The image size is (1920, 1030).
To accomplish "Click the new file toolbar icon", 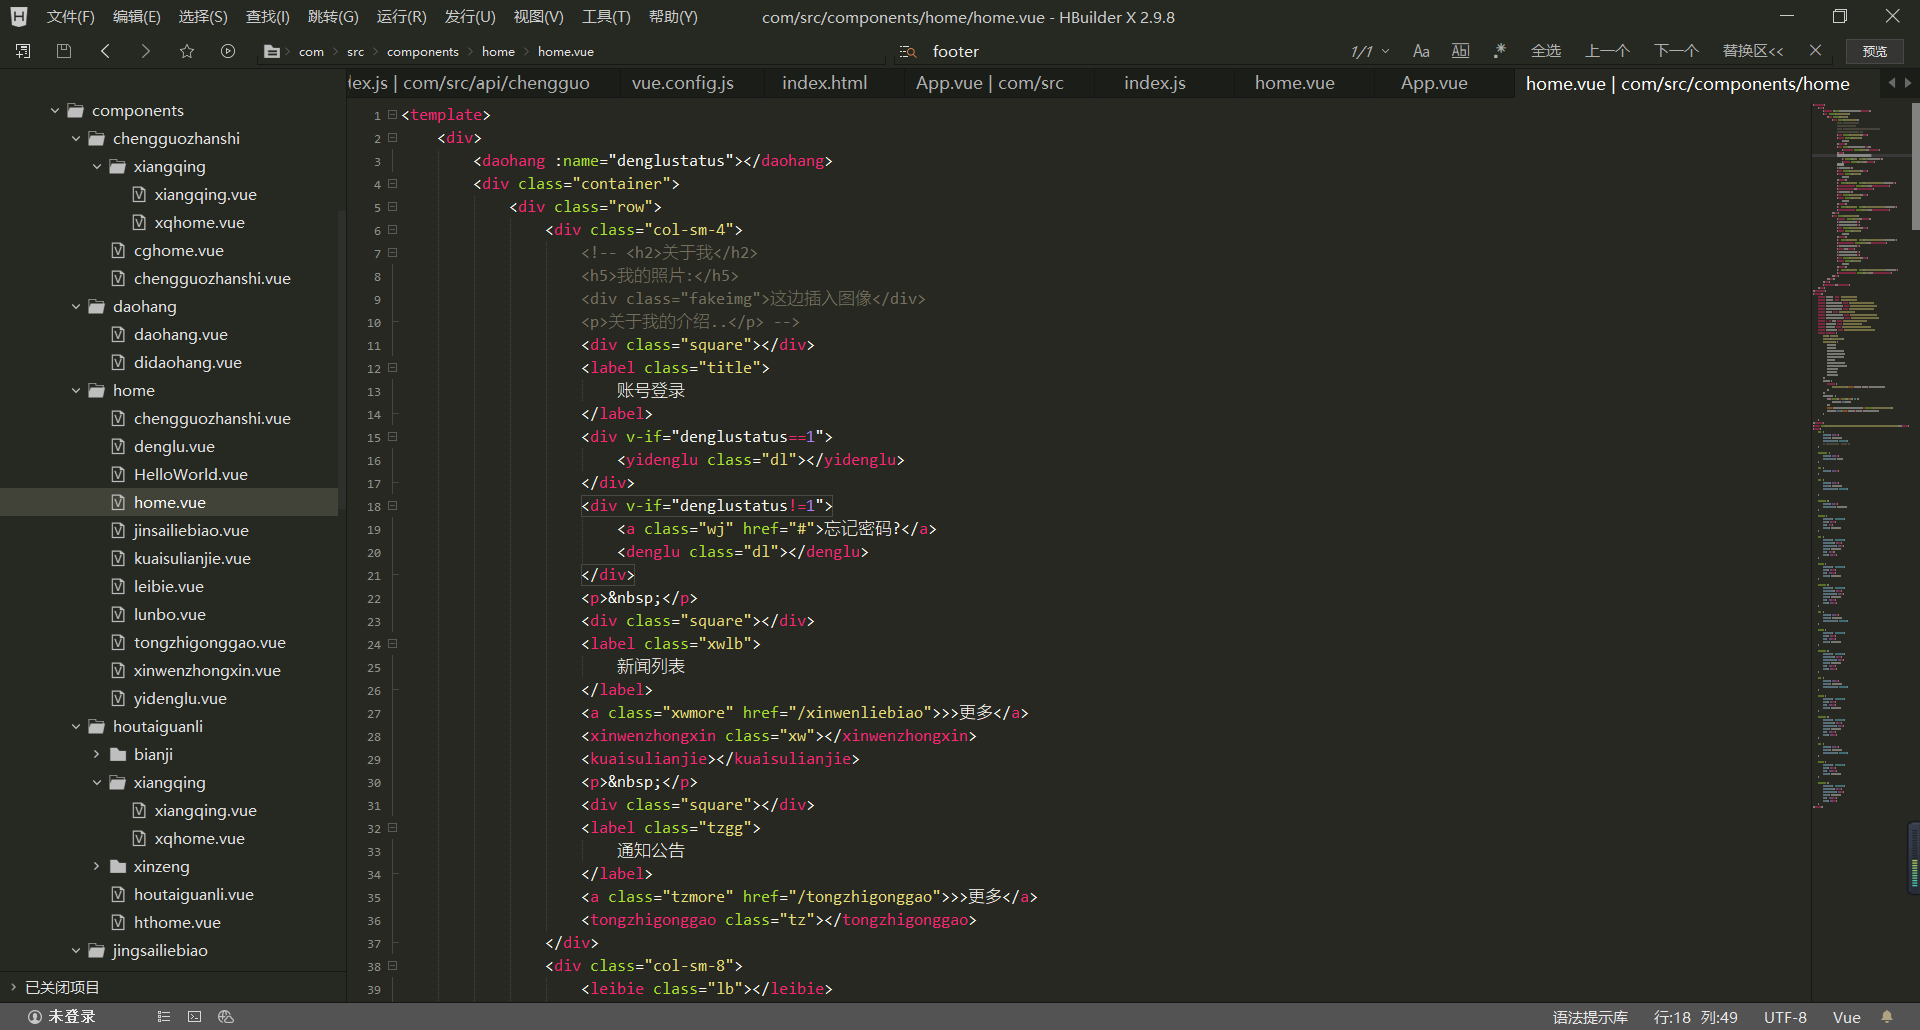I will pyautogui.click(x=23, y=51).
